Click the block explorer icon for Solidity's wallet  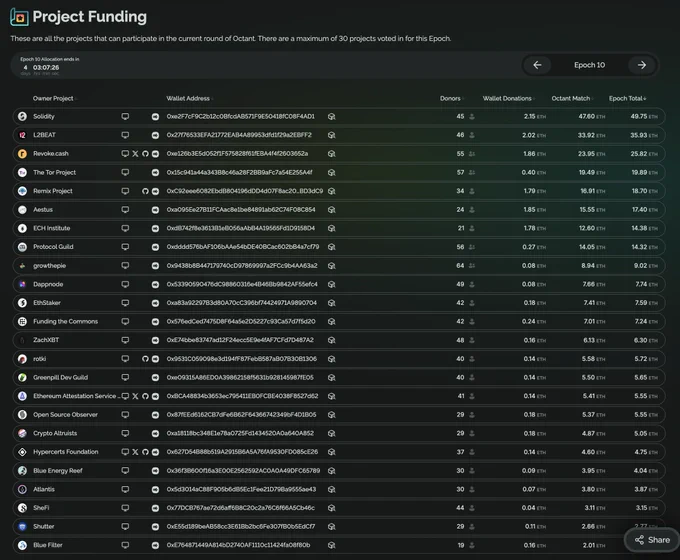(x=332, y=116)
